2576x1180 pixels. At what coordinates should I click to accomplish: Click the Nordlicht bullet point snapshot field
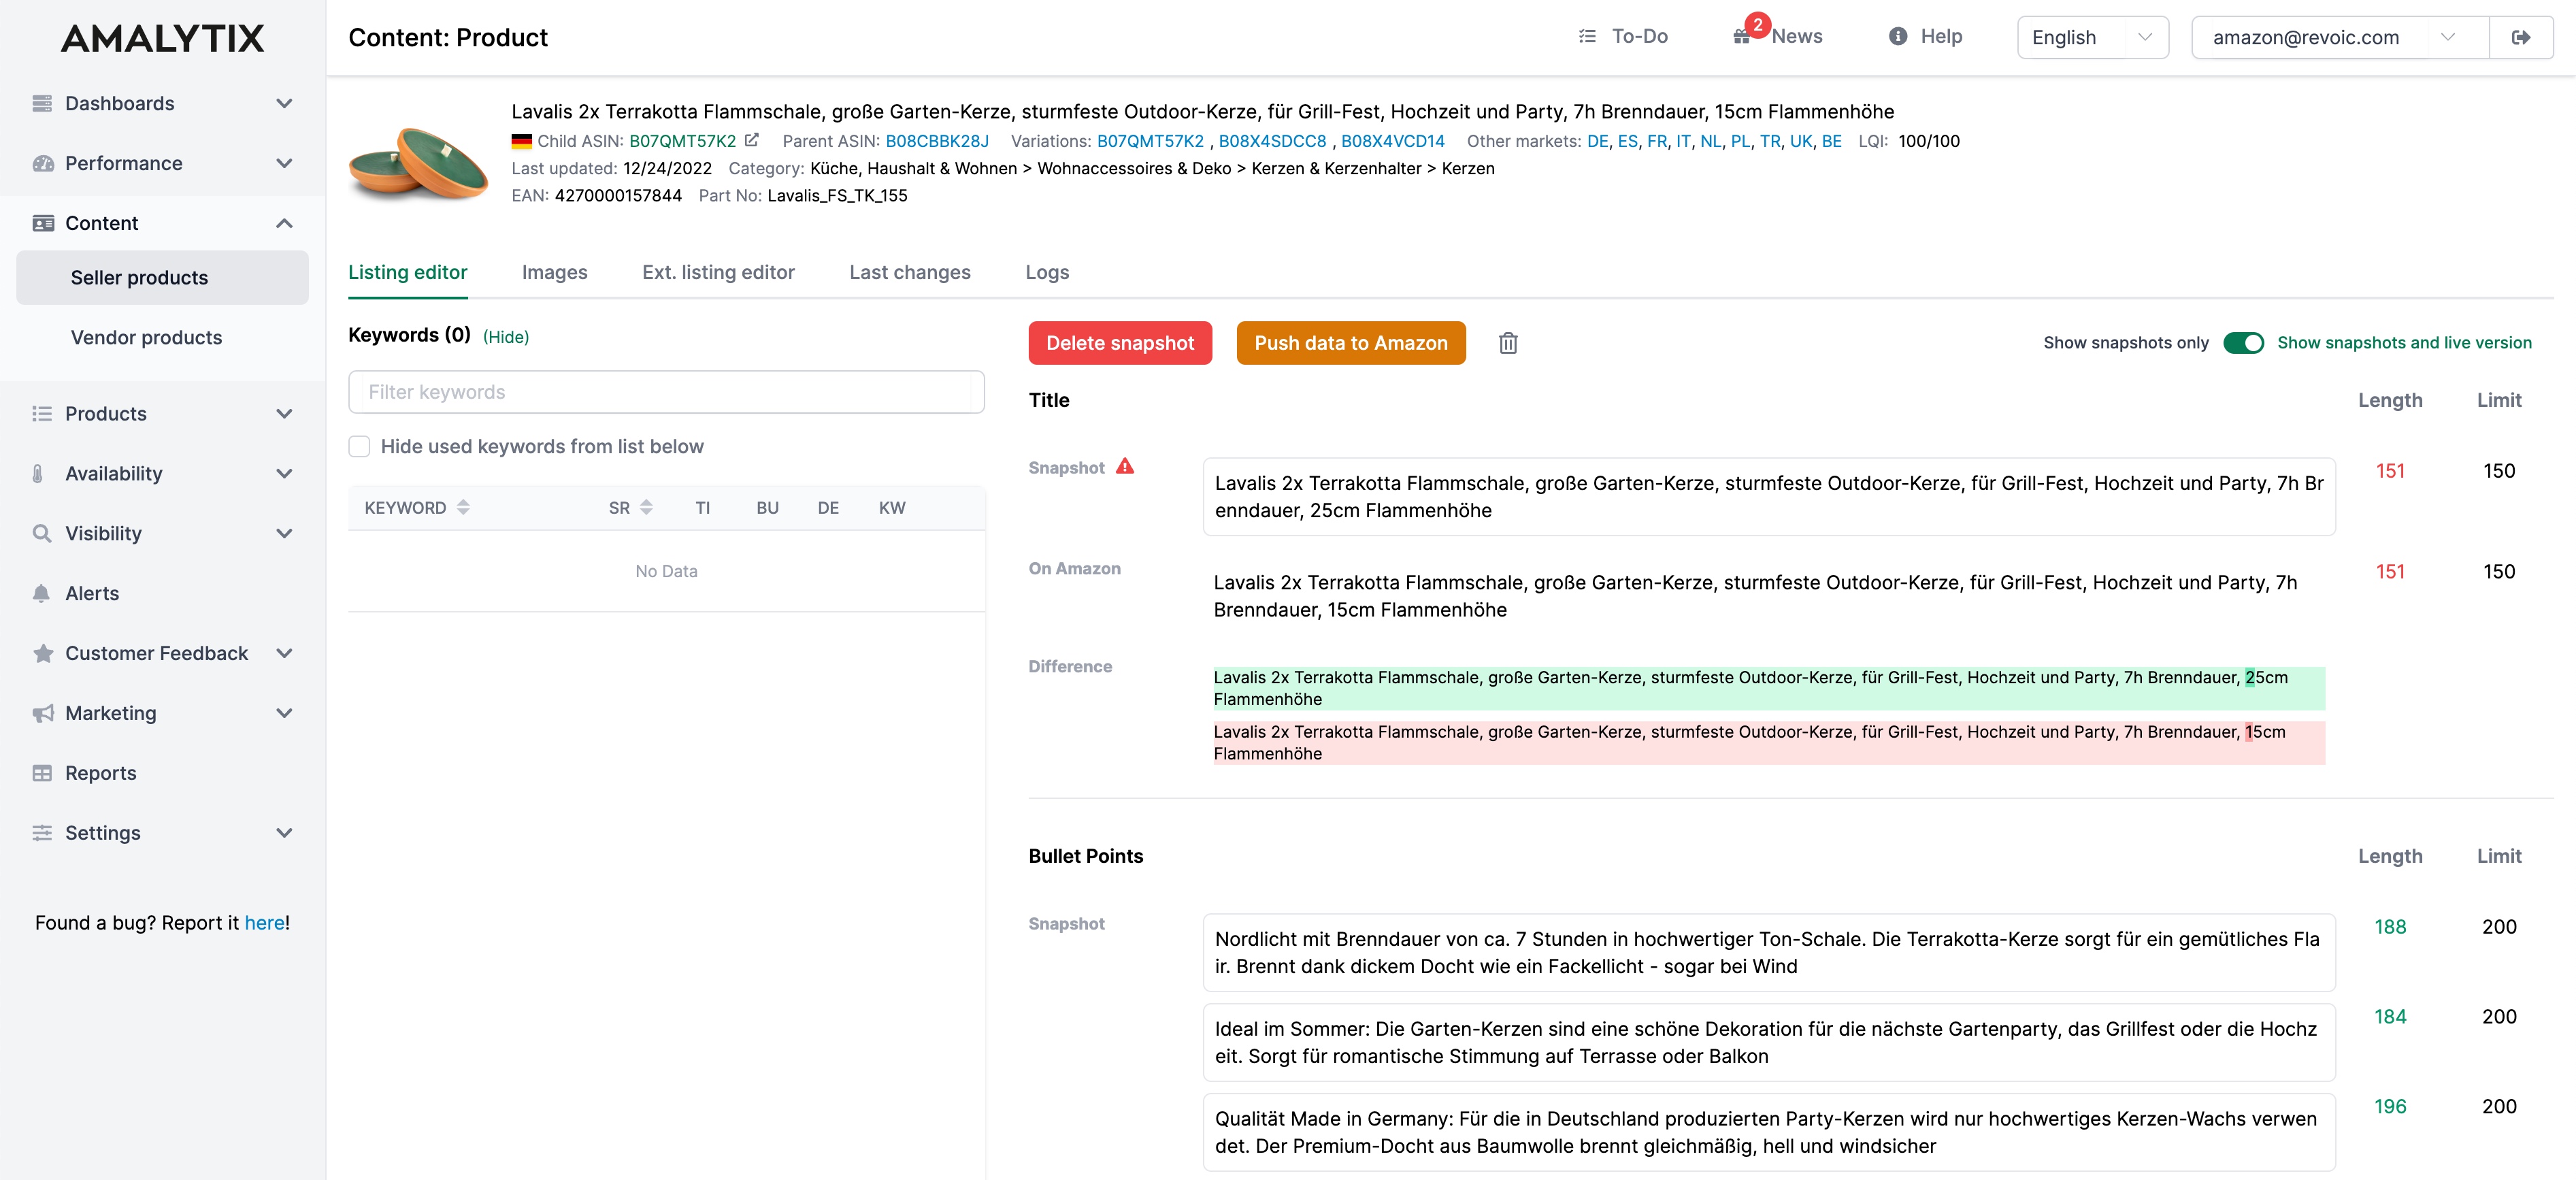click(1768, 952)
